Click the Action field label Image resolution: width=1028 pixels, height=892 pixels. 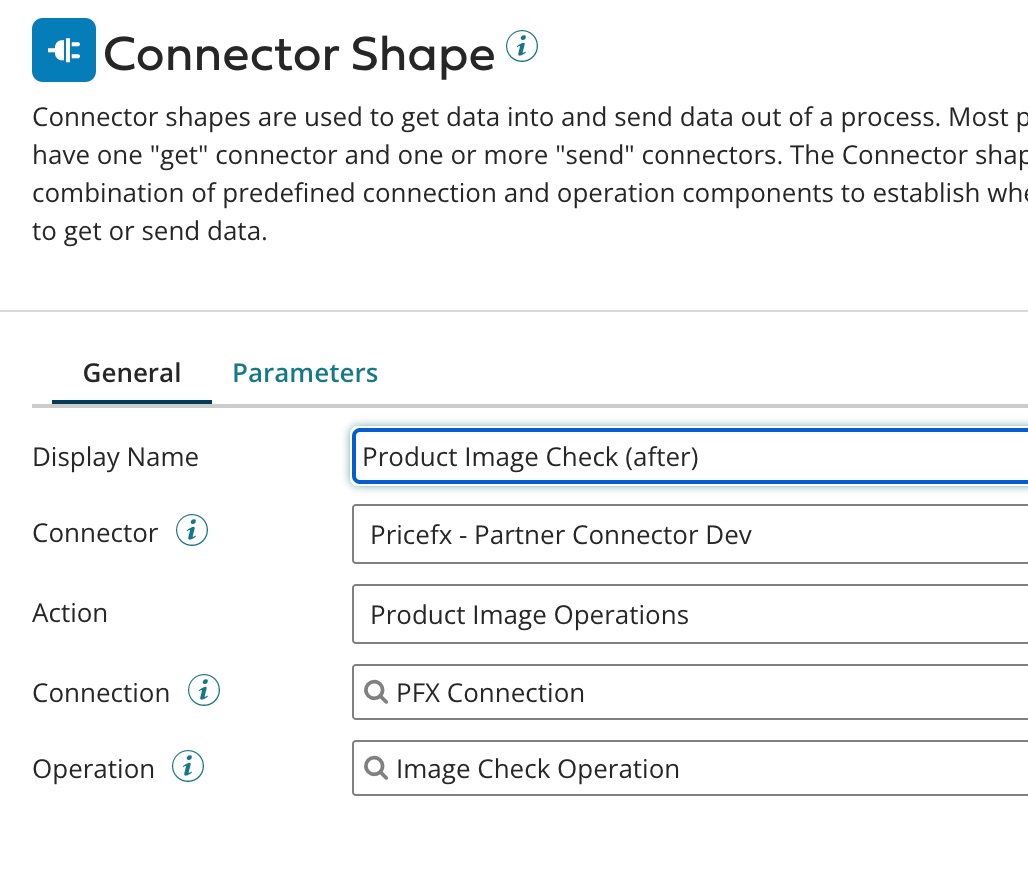pyautogui.click(x=70, y=613)
